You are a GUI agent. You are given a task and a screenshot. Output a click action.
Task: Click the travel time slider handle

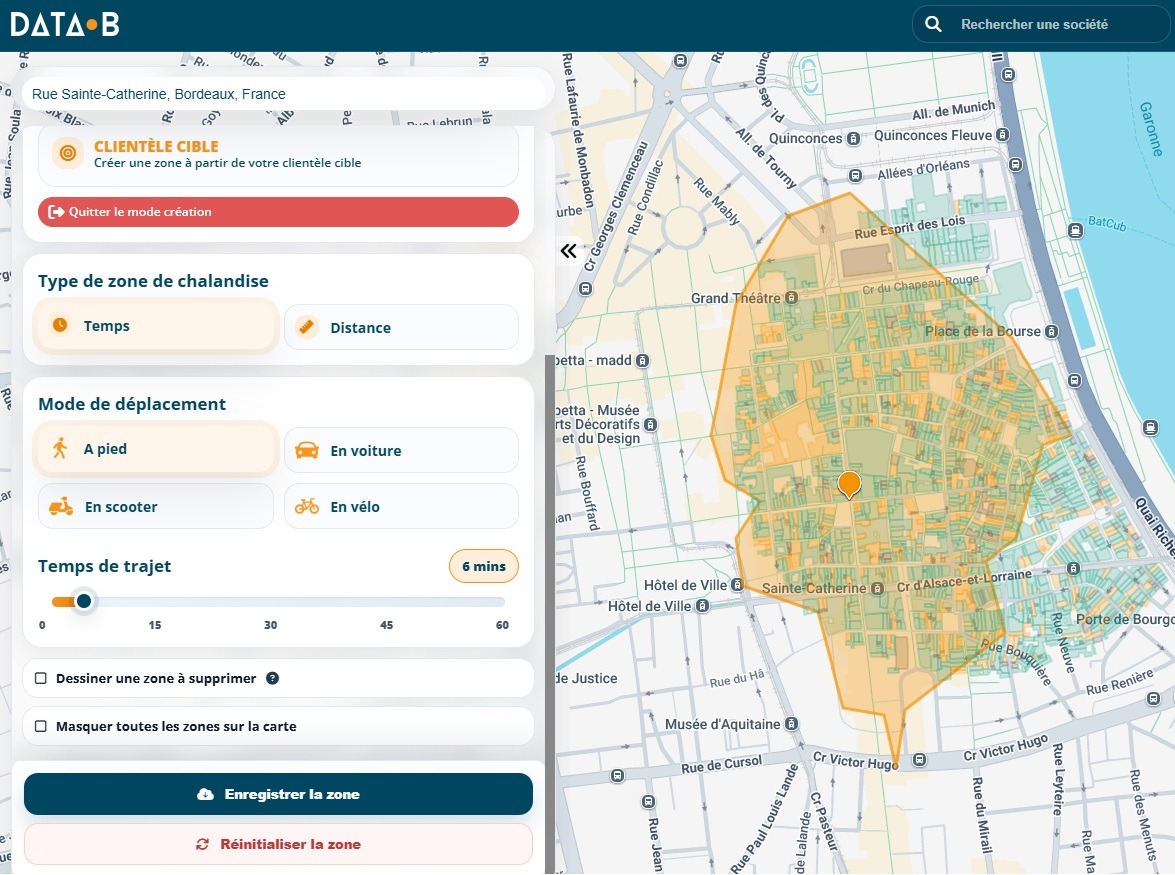pos(84,601)
